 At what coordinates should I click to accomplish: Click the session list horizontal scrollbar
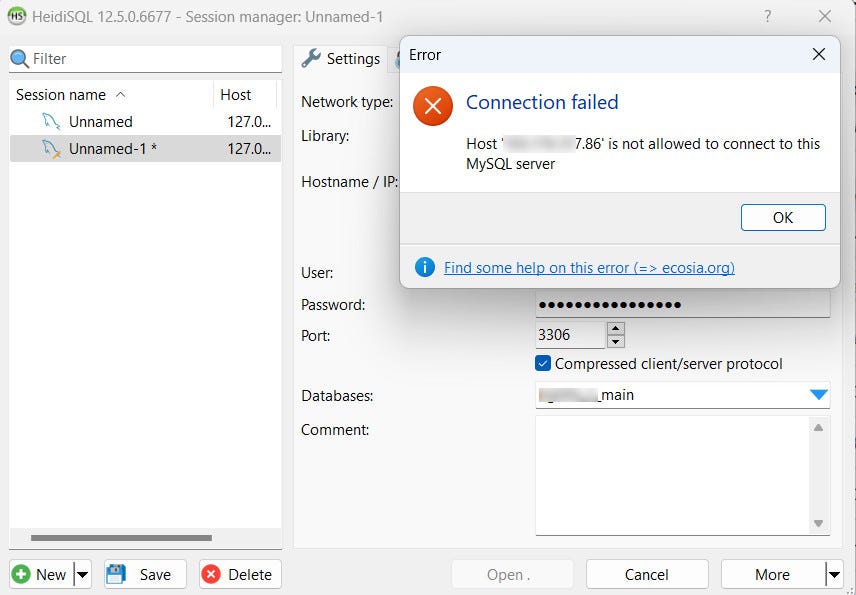(x=121, y=538)
